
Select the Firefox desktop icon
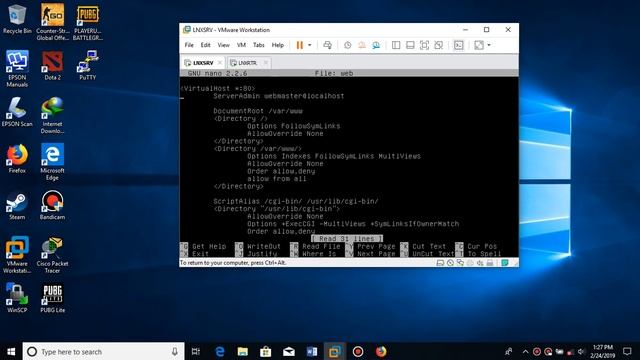pos(17,158)
